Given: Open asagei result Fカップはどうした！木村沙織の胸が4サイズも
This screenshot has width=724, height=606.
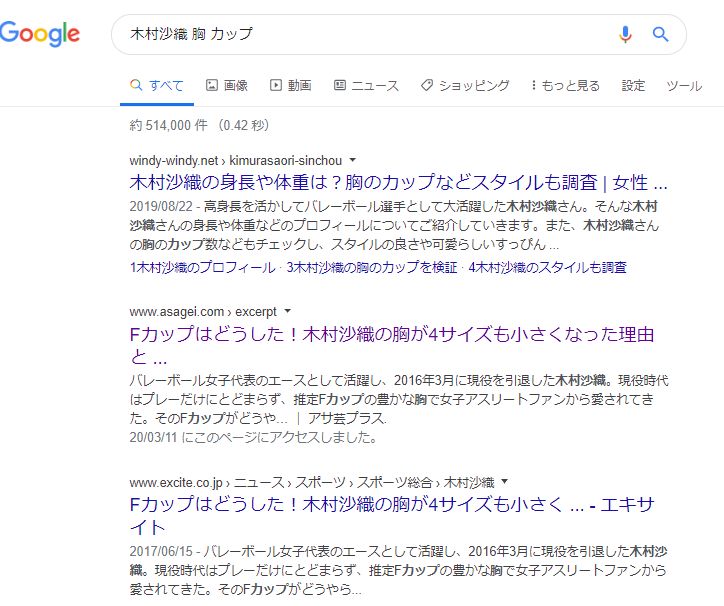Looking at the screenshot, I should point(392,345).
